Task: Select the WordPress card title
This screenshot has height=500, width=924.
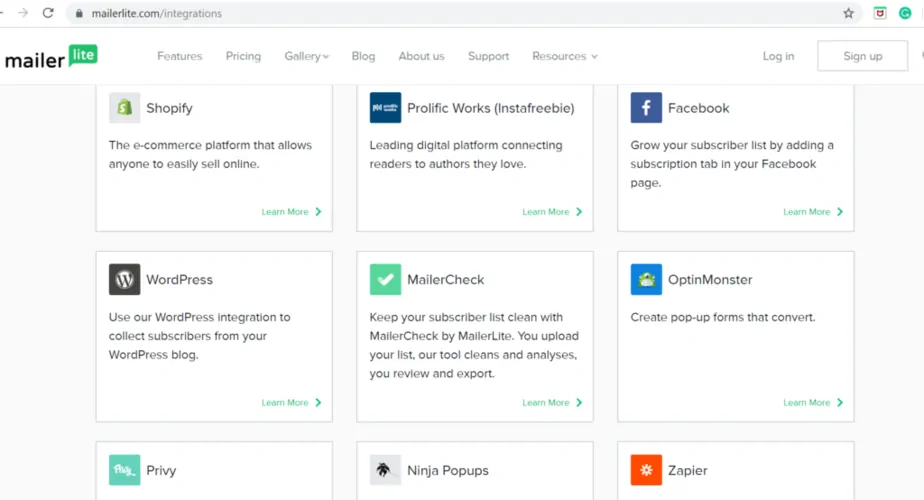Action: coord(179,279)
